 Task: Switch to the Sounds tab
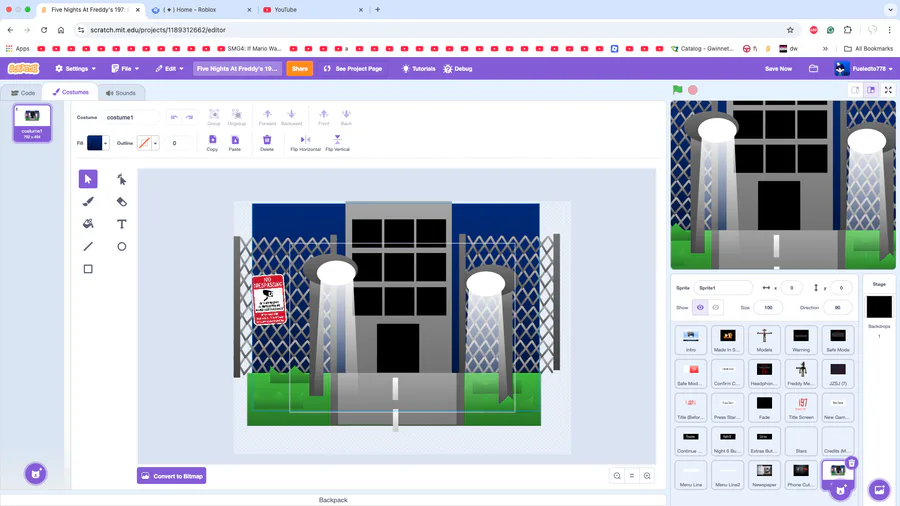pos(121,92)
